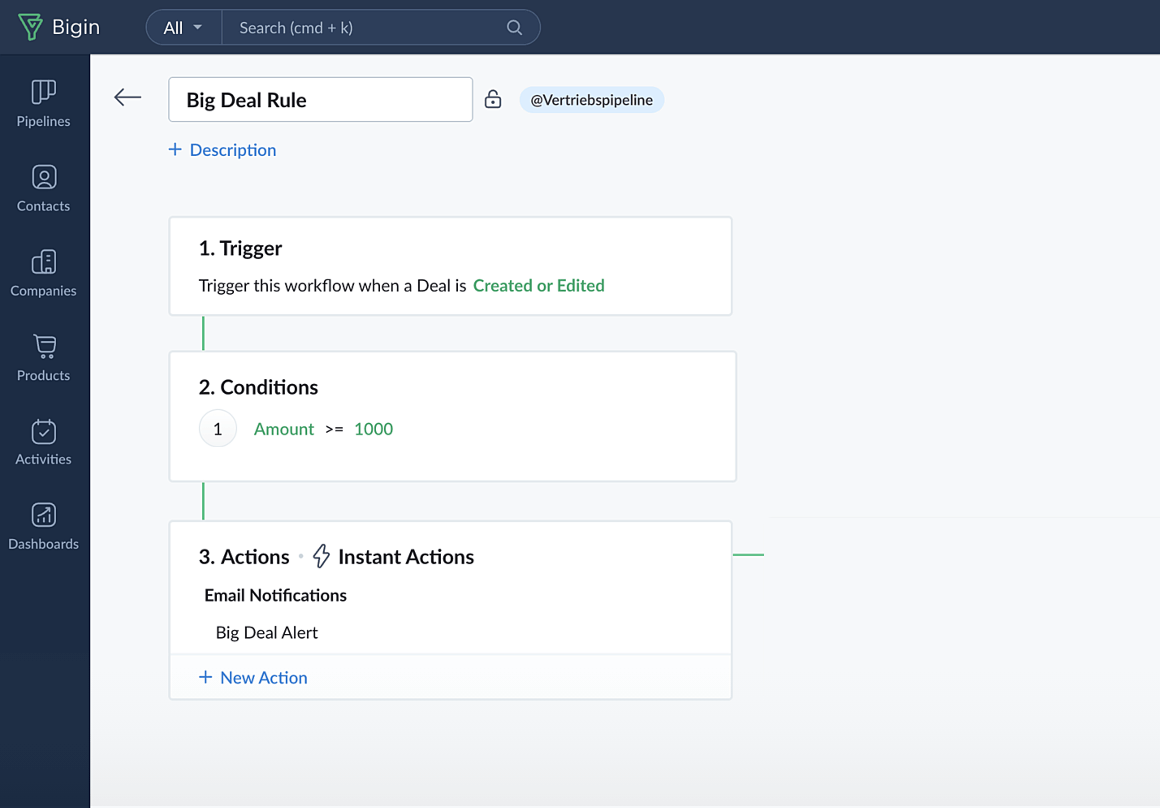Select condition number 1 circle
This screenshot has height=808, width=1160.
point(218,428)
